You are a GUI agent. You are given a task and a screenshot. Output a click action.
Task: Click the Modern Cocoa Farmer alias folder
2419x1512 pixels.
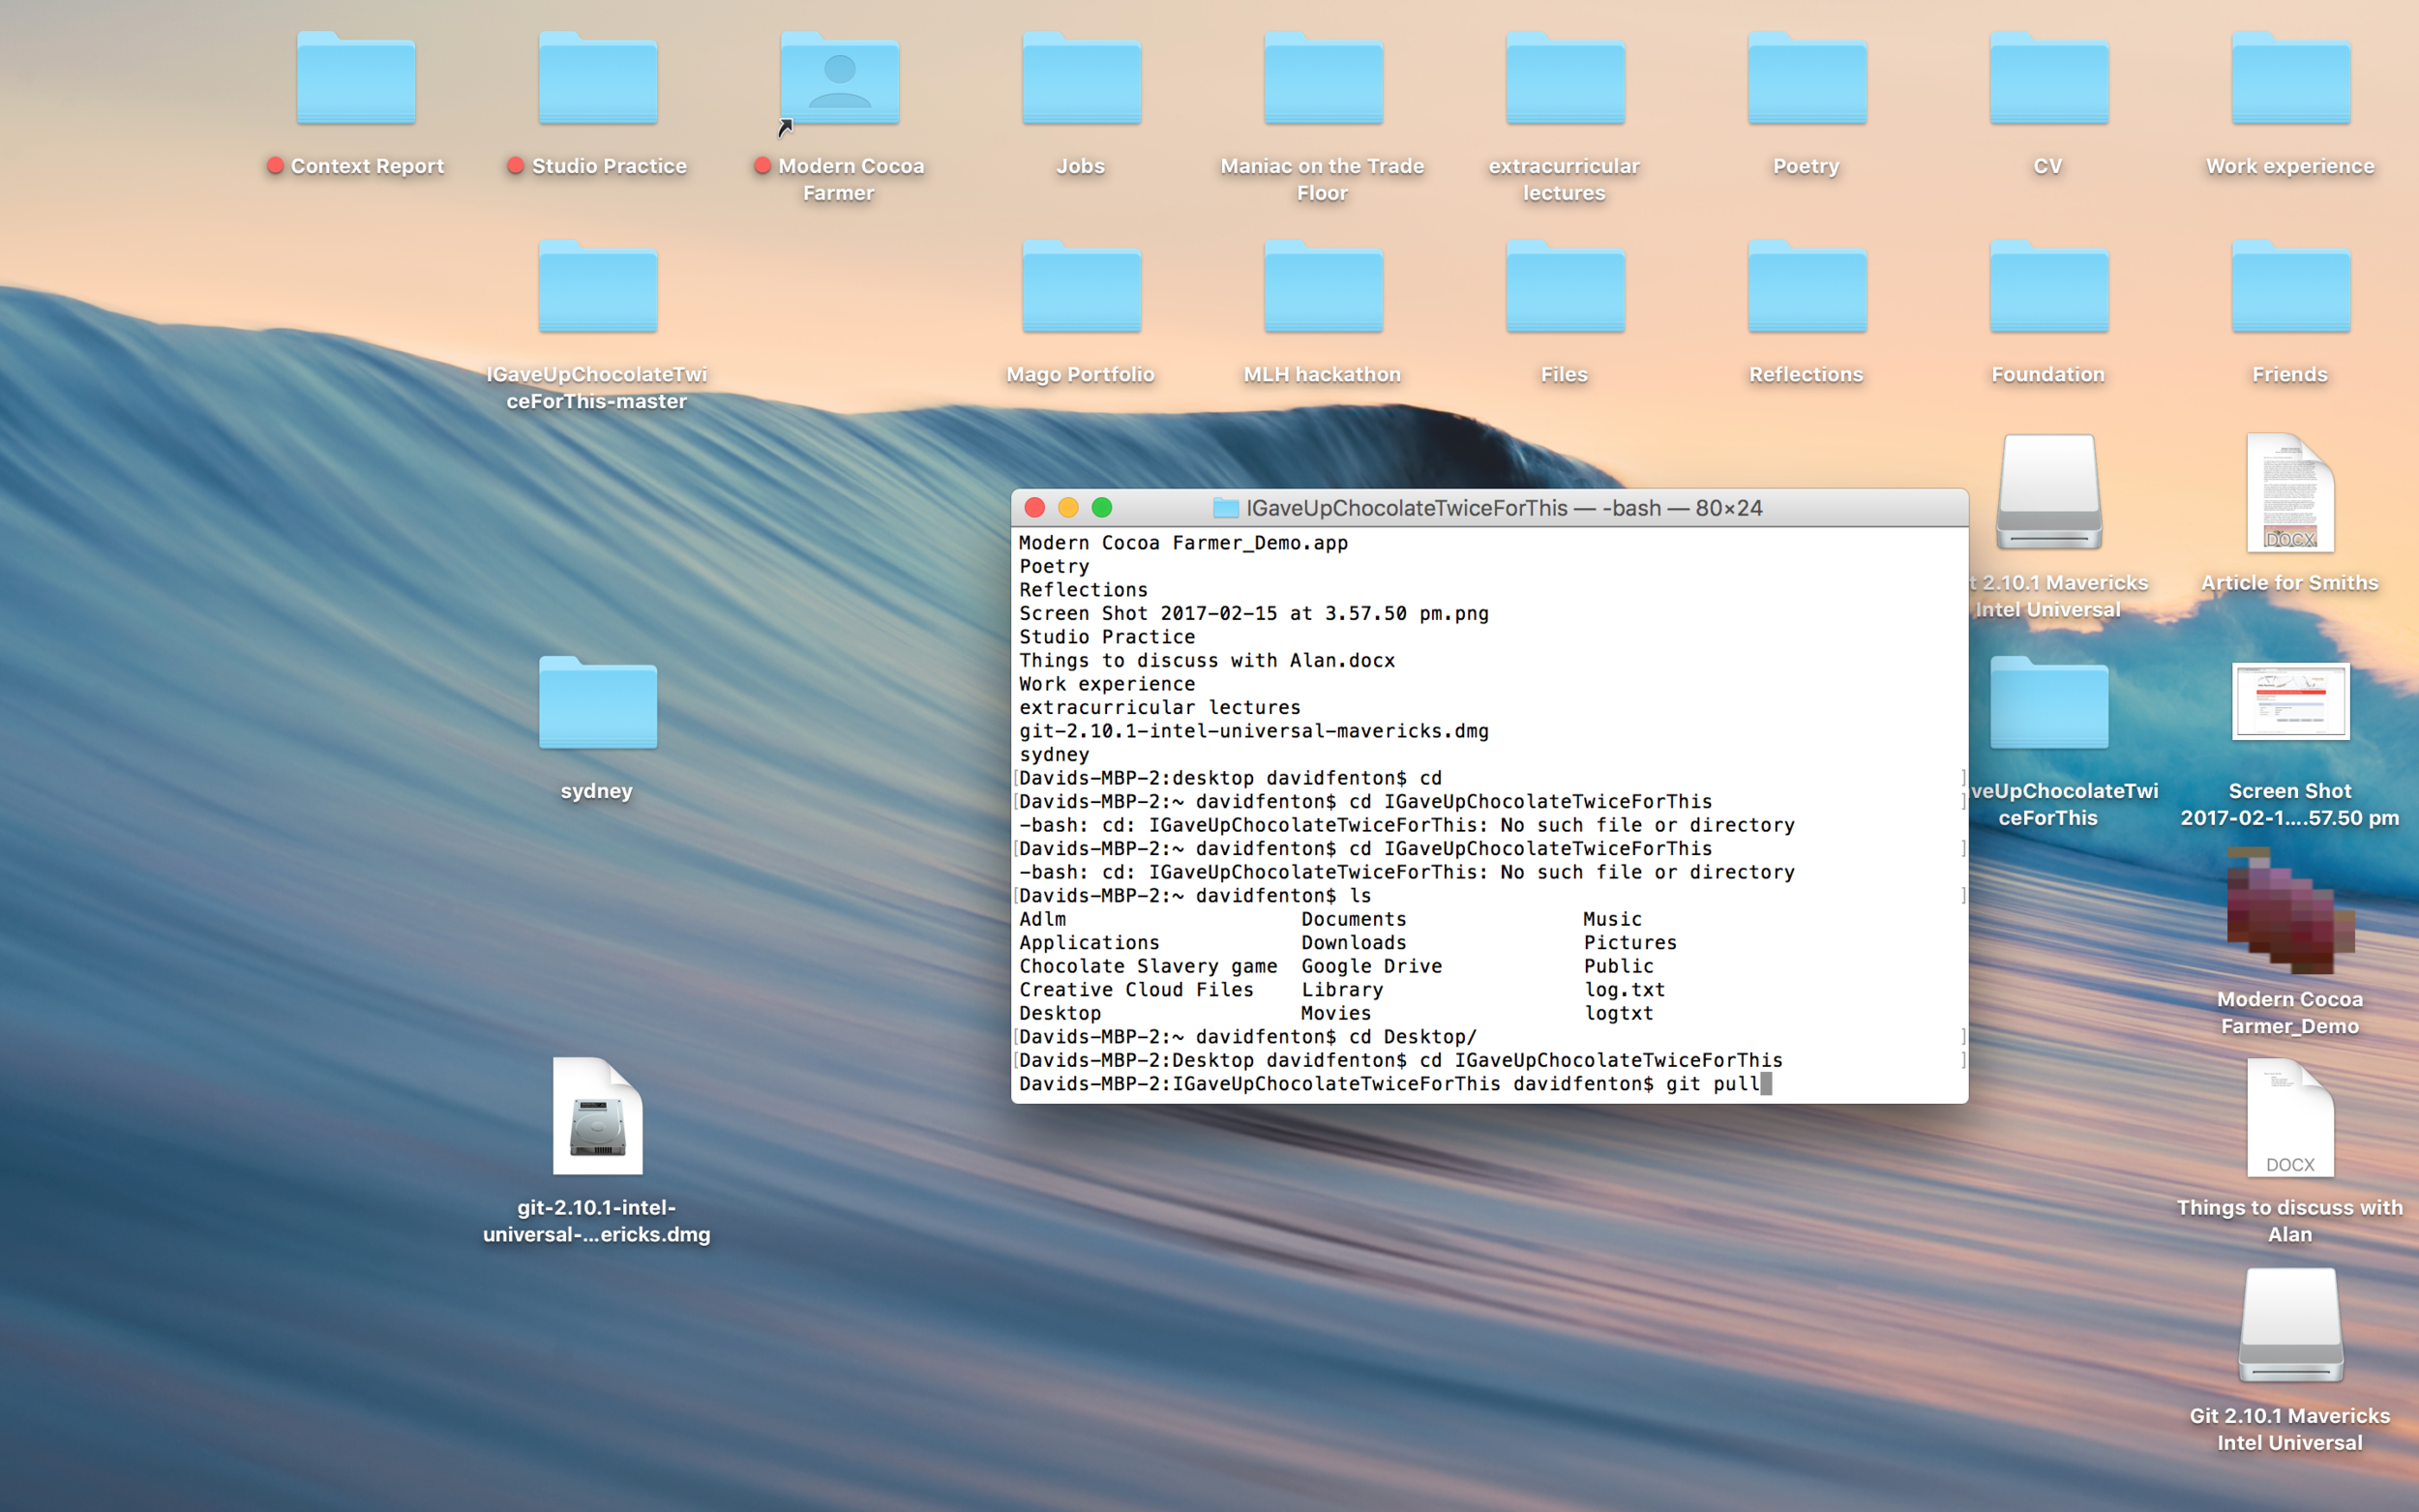(x=840, y=80)
